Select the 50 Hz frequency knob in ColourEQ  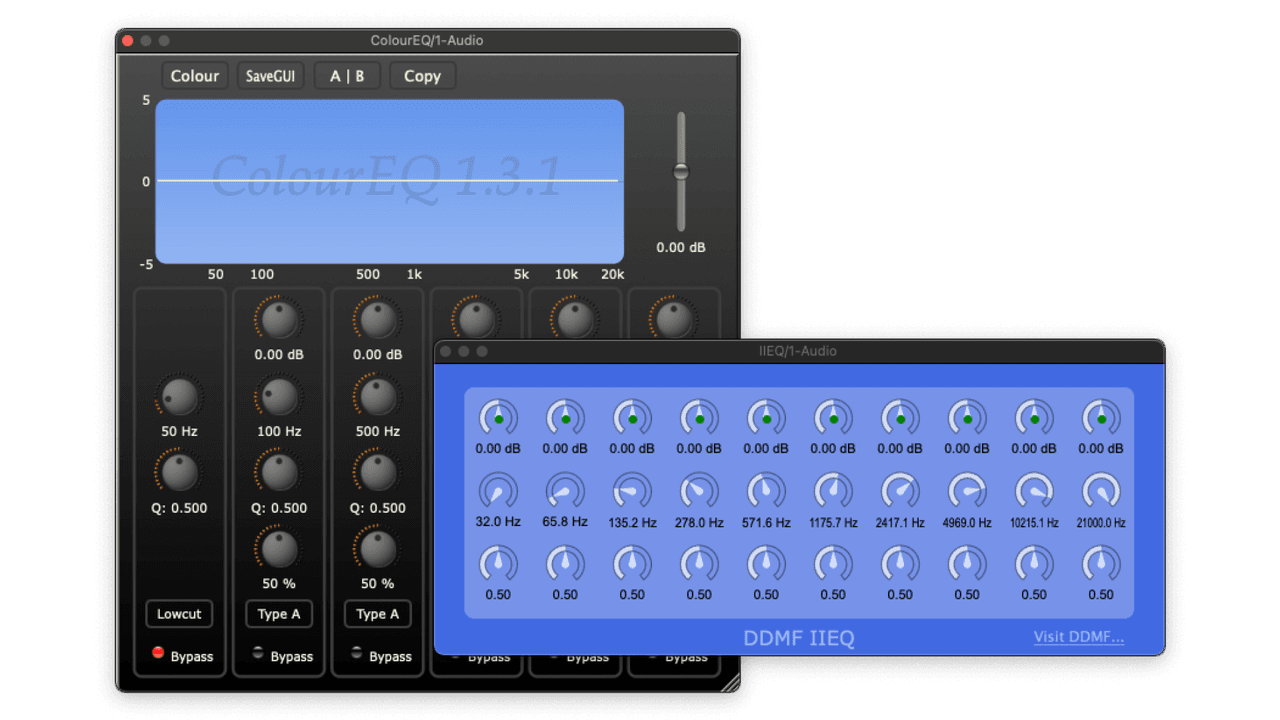click(179, 397)
